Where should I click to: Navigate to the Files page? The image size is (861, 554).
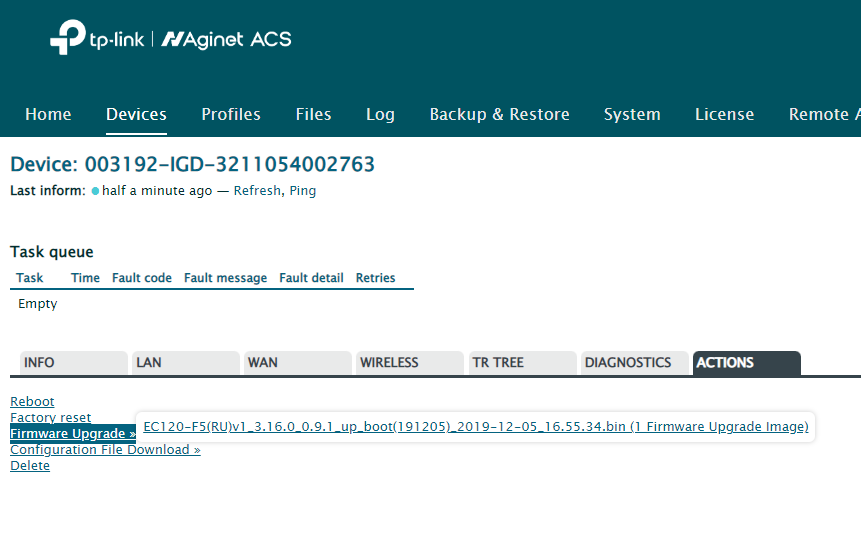pyautogui.click(x=313, y=114)
